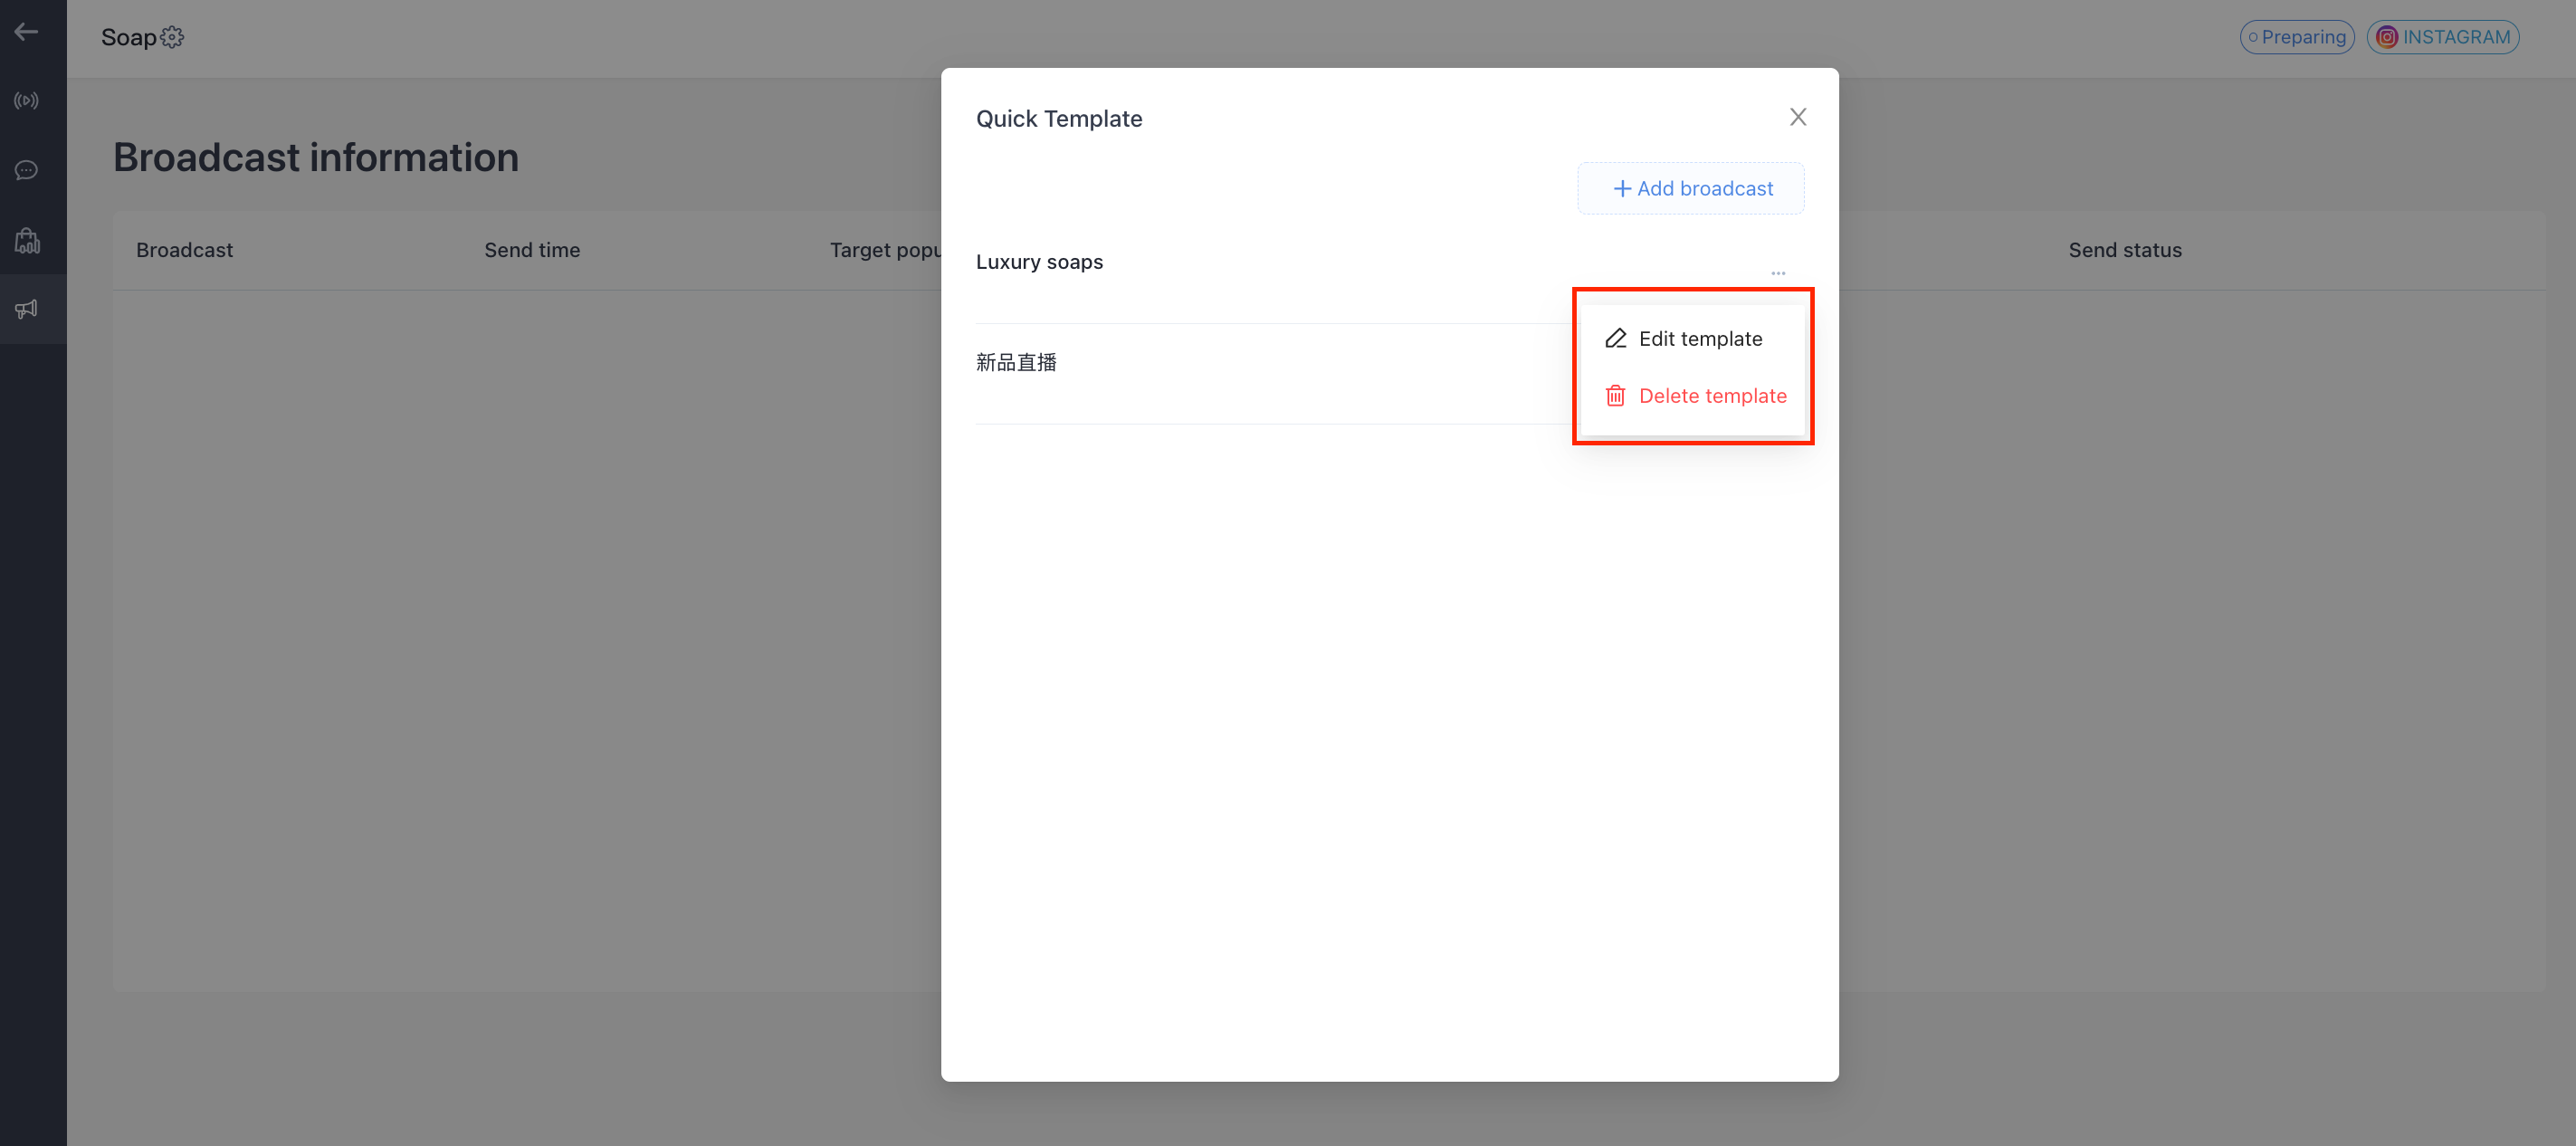Click the Preparing status badge

(x=2297, y=37)
